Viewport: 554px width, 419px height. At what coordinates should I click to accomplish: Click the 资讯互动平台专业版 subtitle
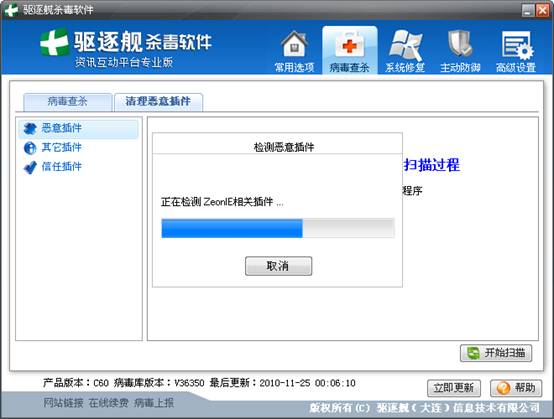tap(124, 63)
